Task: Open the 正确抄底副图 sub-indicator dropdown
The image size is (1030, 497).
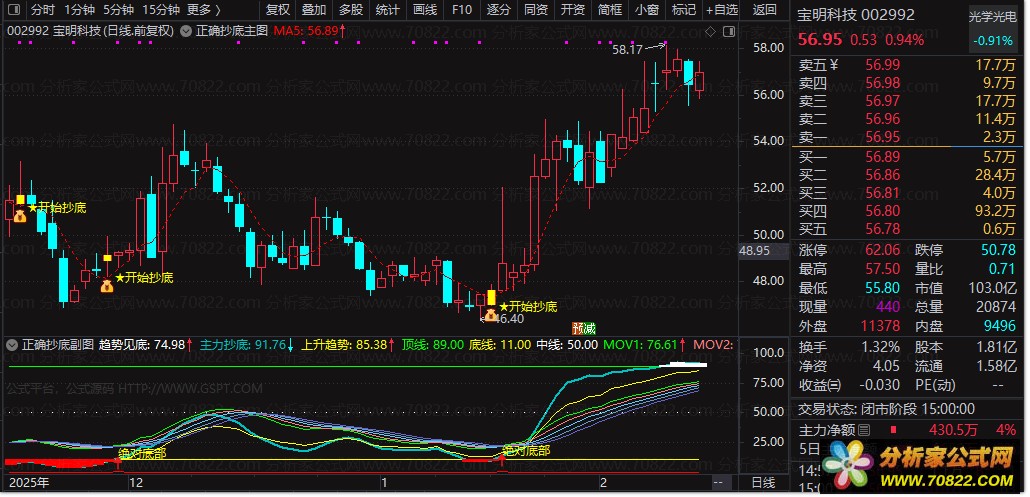Action: pos(12,344)
